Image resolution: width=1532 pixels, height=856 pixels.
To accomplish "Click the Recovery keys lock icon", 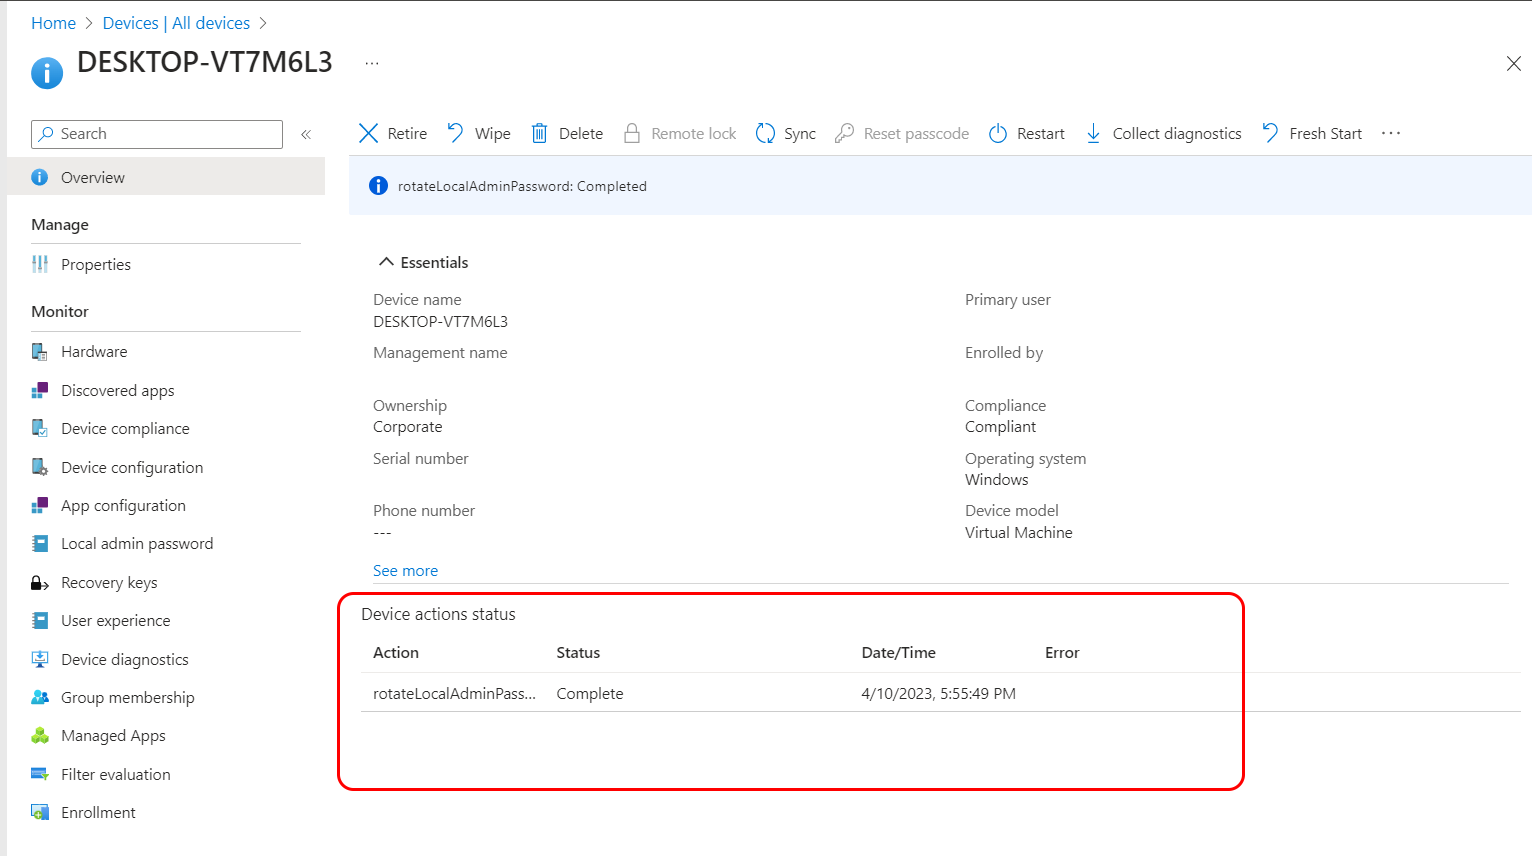I will (x=40, y=583).
